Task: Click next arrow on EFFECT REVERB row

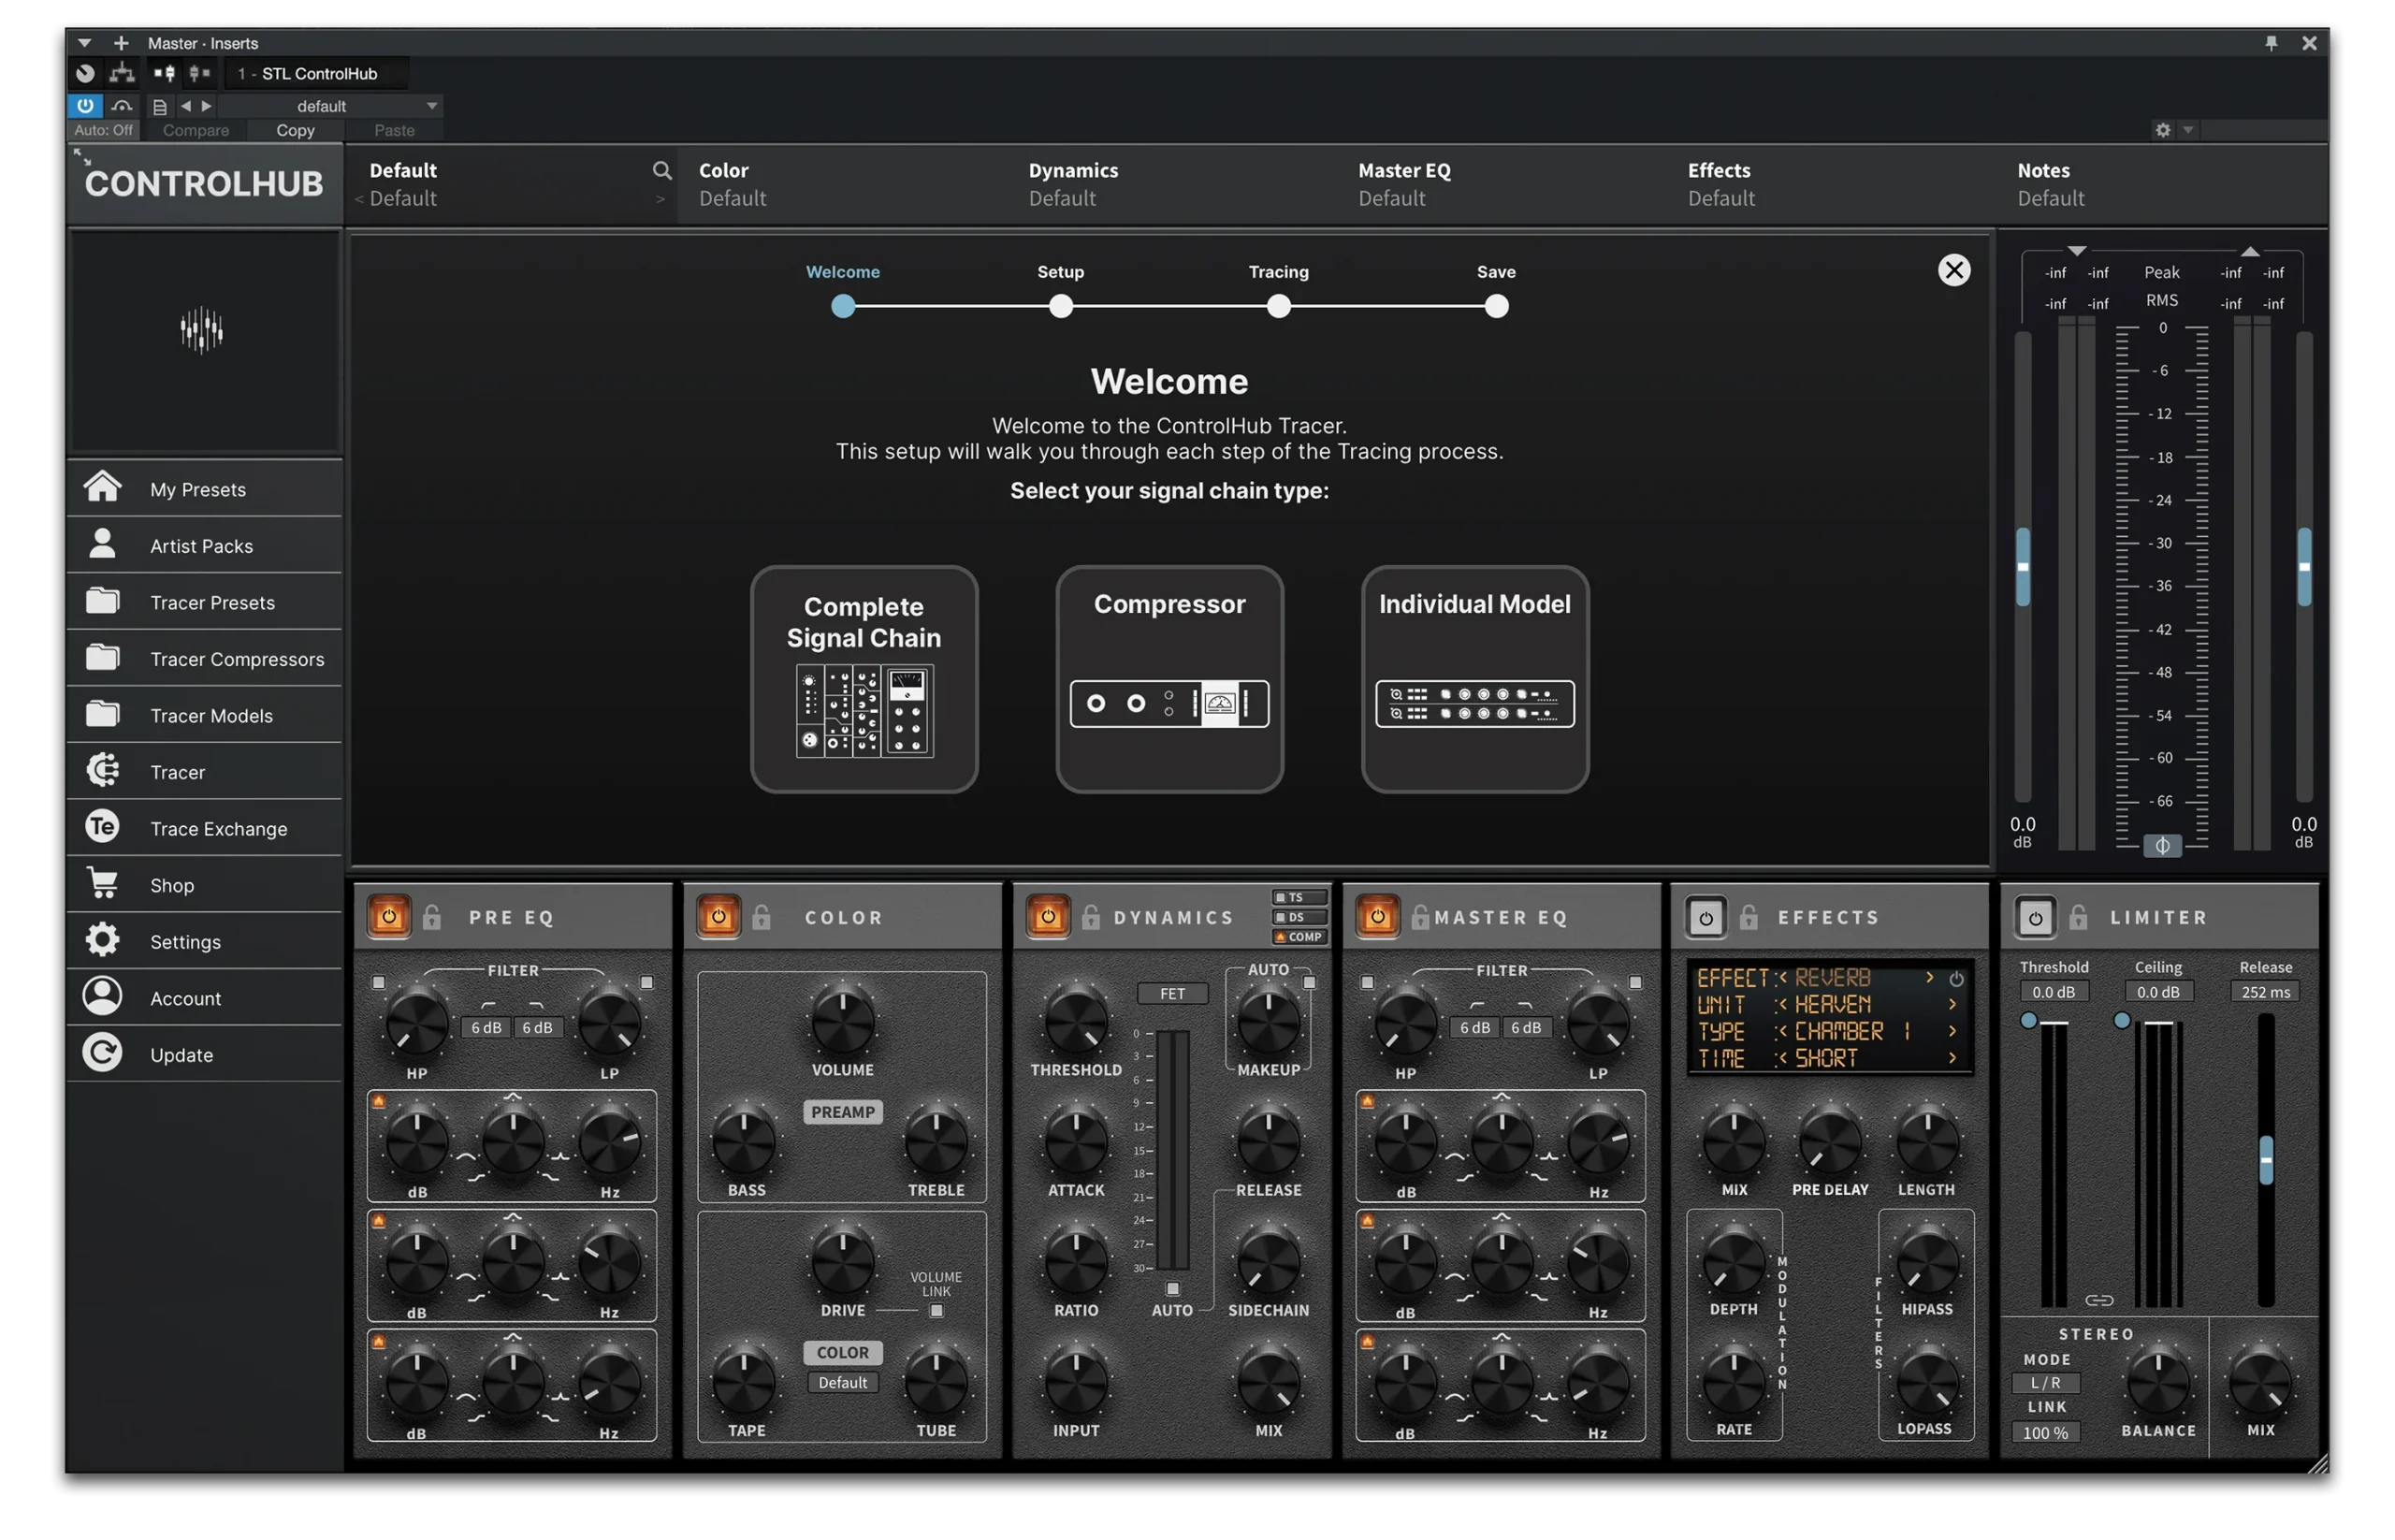Action: (1930, 977)
